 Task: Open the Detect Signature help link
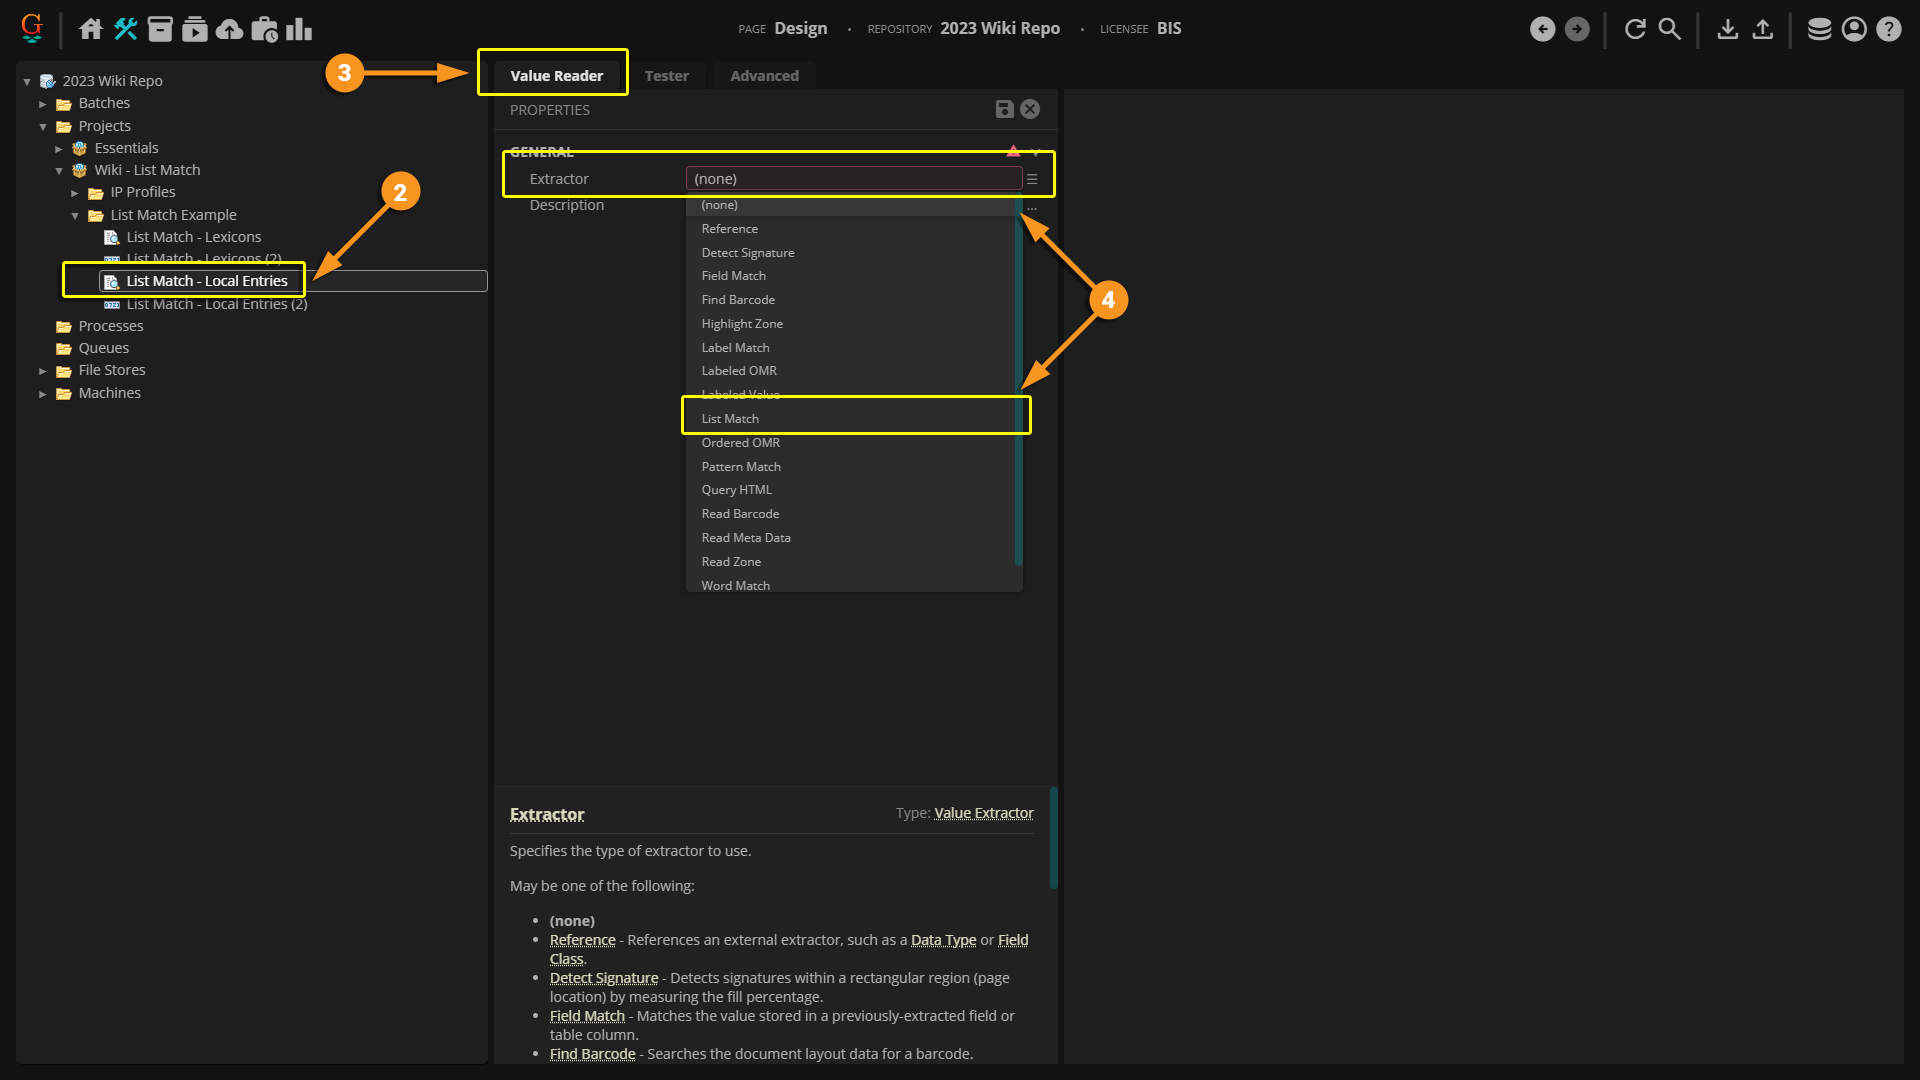[603, 978]
